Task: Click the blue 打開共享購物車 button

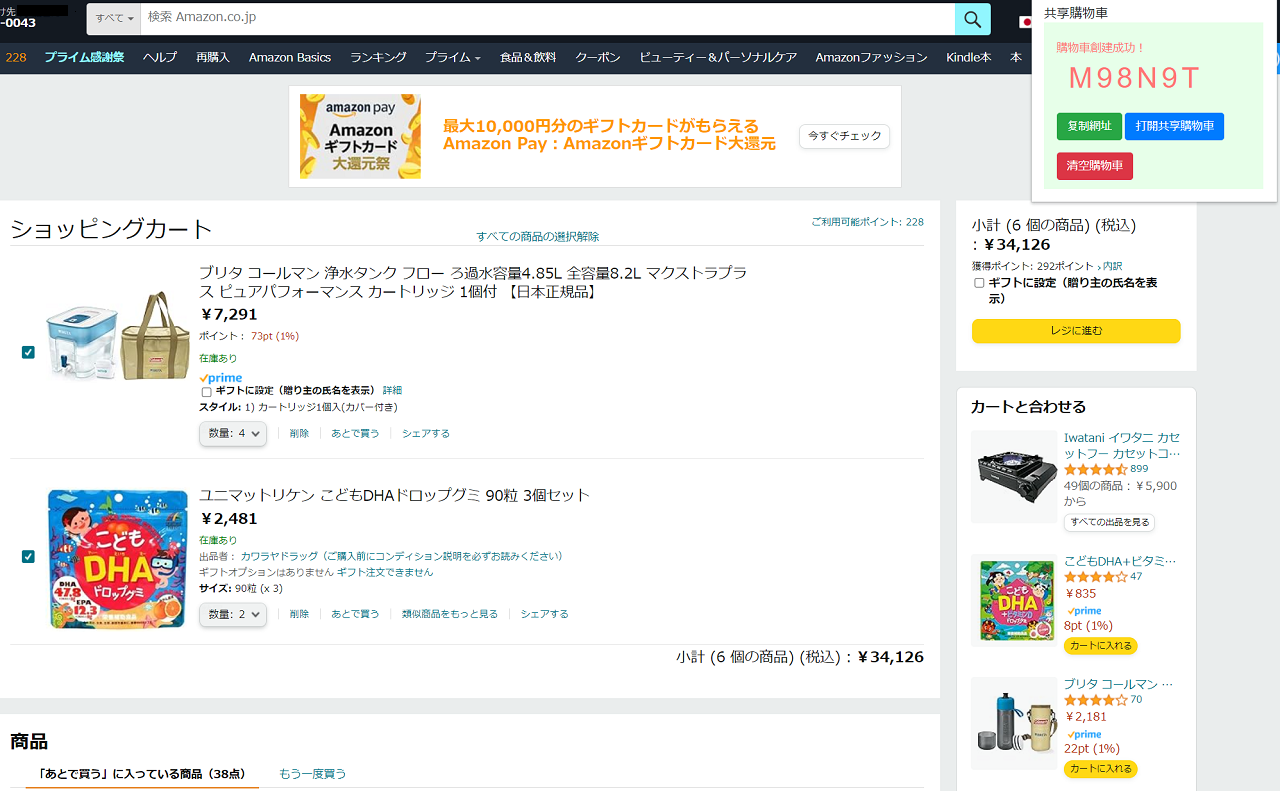Action: pos(1174,126)
